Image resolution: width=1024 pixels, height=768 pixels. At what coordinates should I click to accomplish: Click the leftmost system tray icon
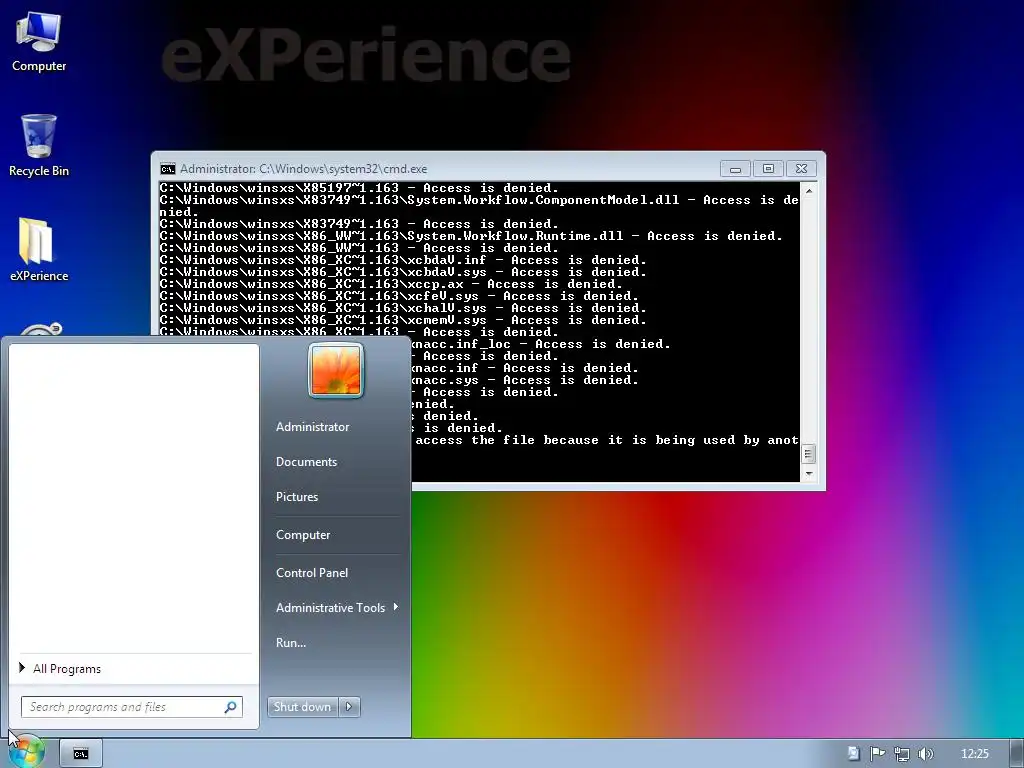point(853,754)
